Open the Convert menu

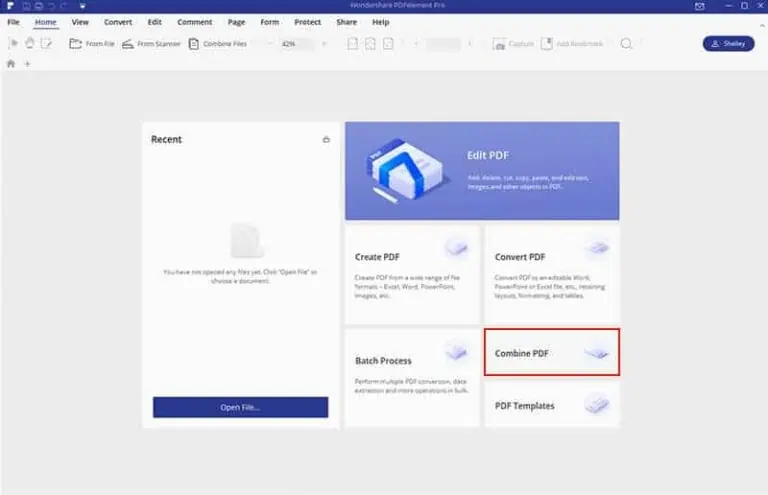pos(118,22)
